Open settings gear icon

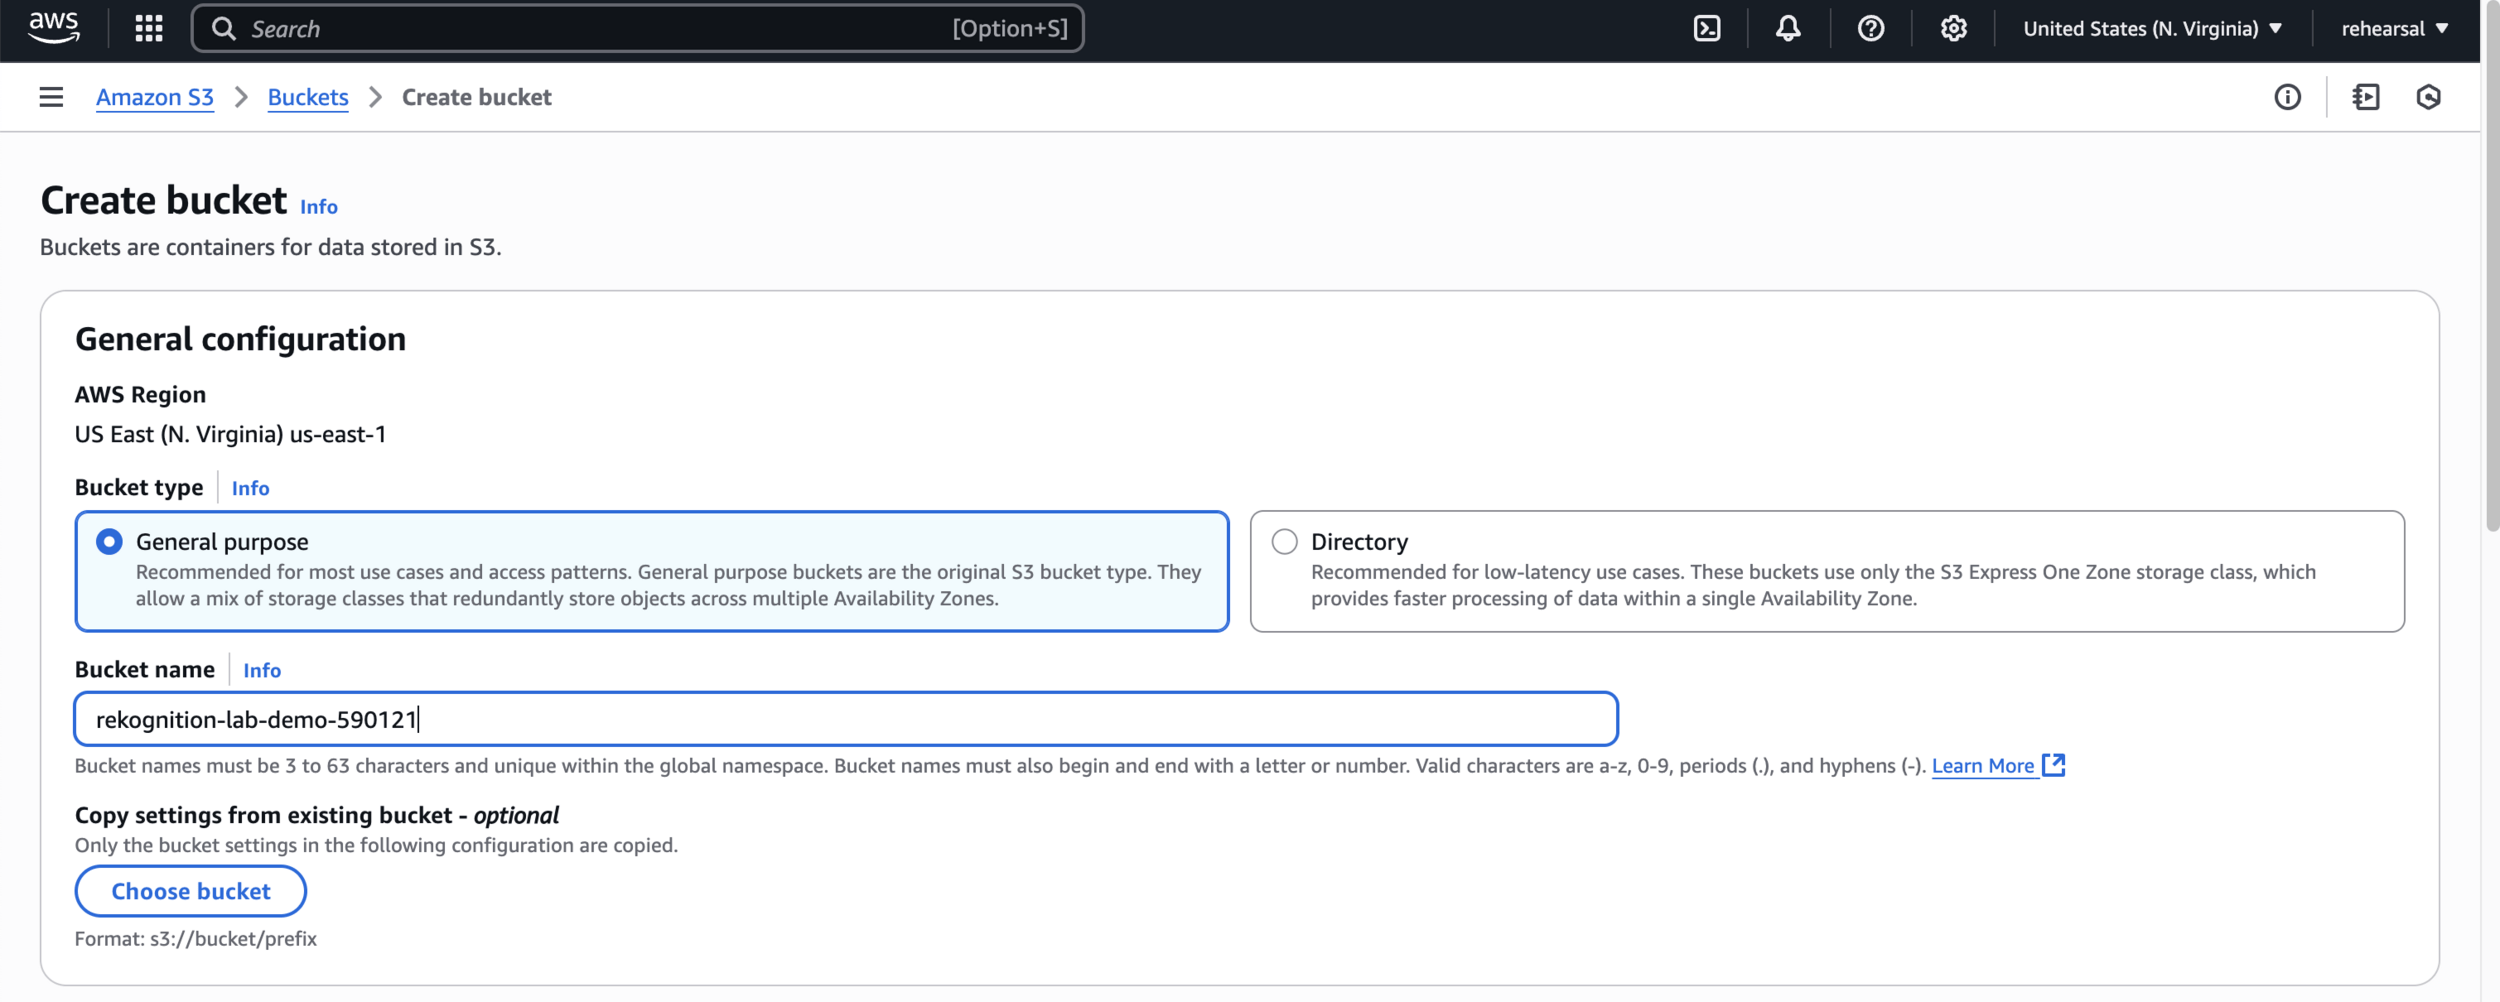[1953, 29]
